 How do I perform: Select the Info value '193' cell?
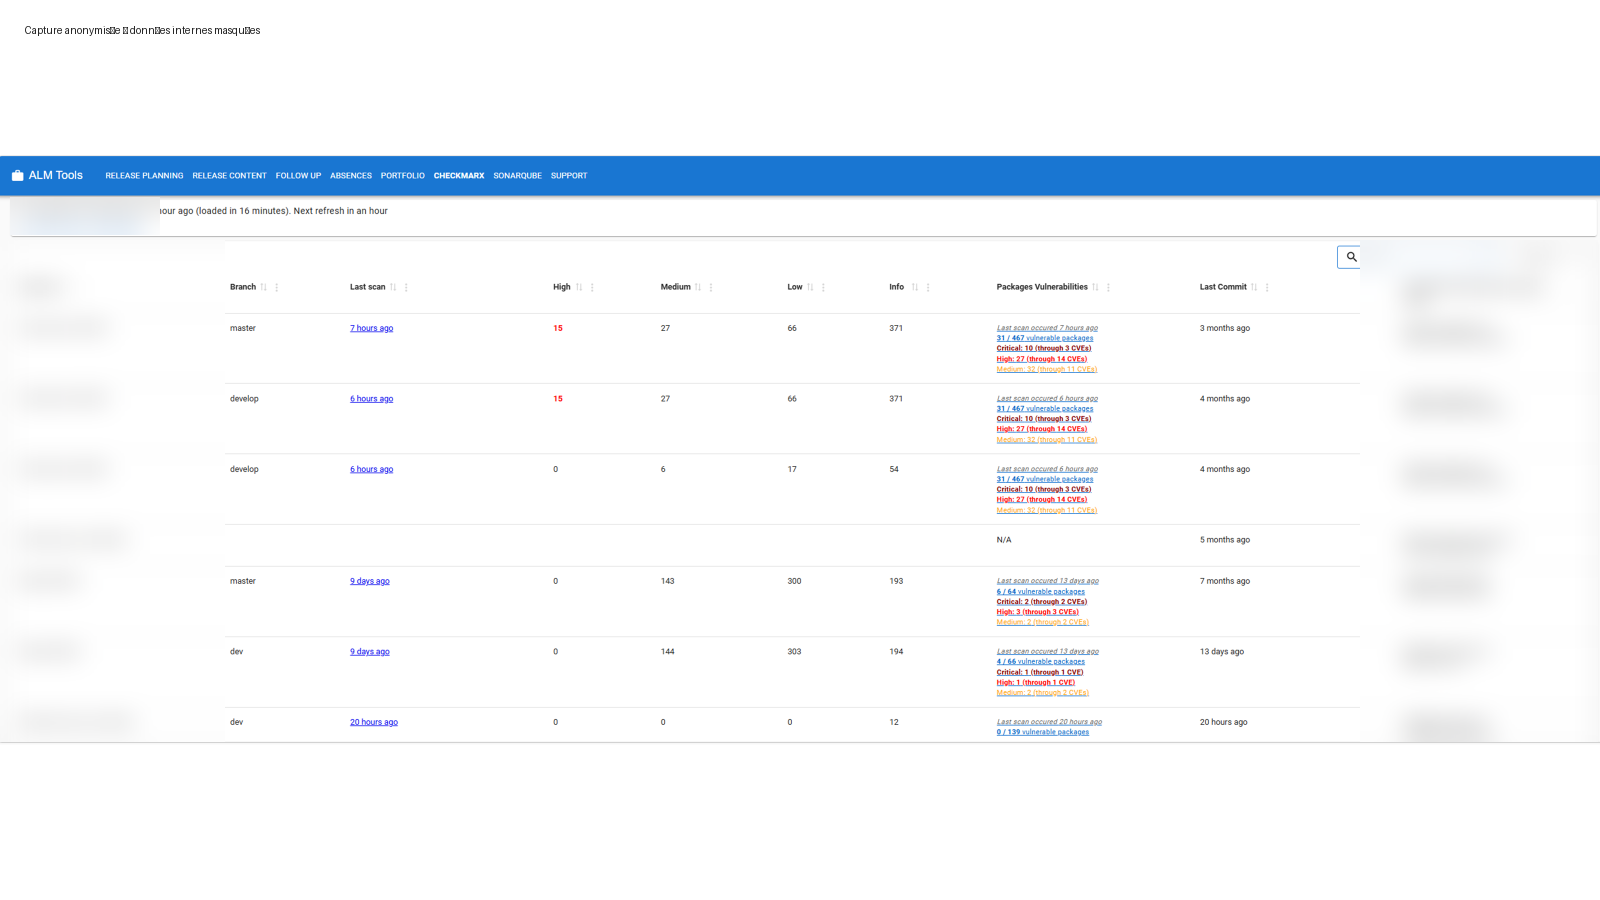coord(896,581)
